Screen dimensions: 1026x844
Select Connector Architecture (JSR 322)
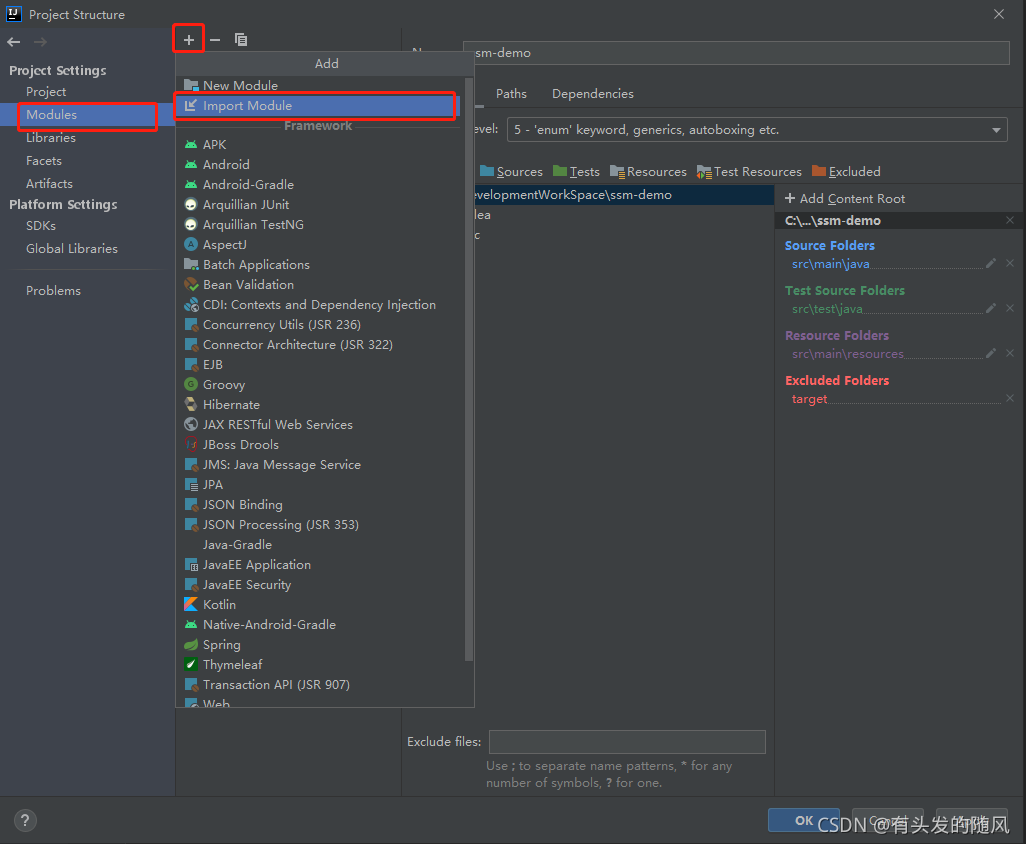tap(321, 345)
